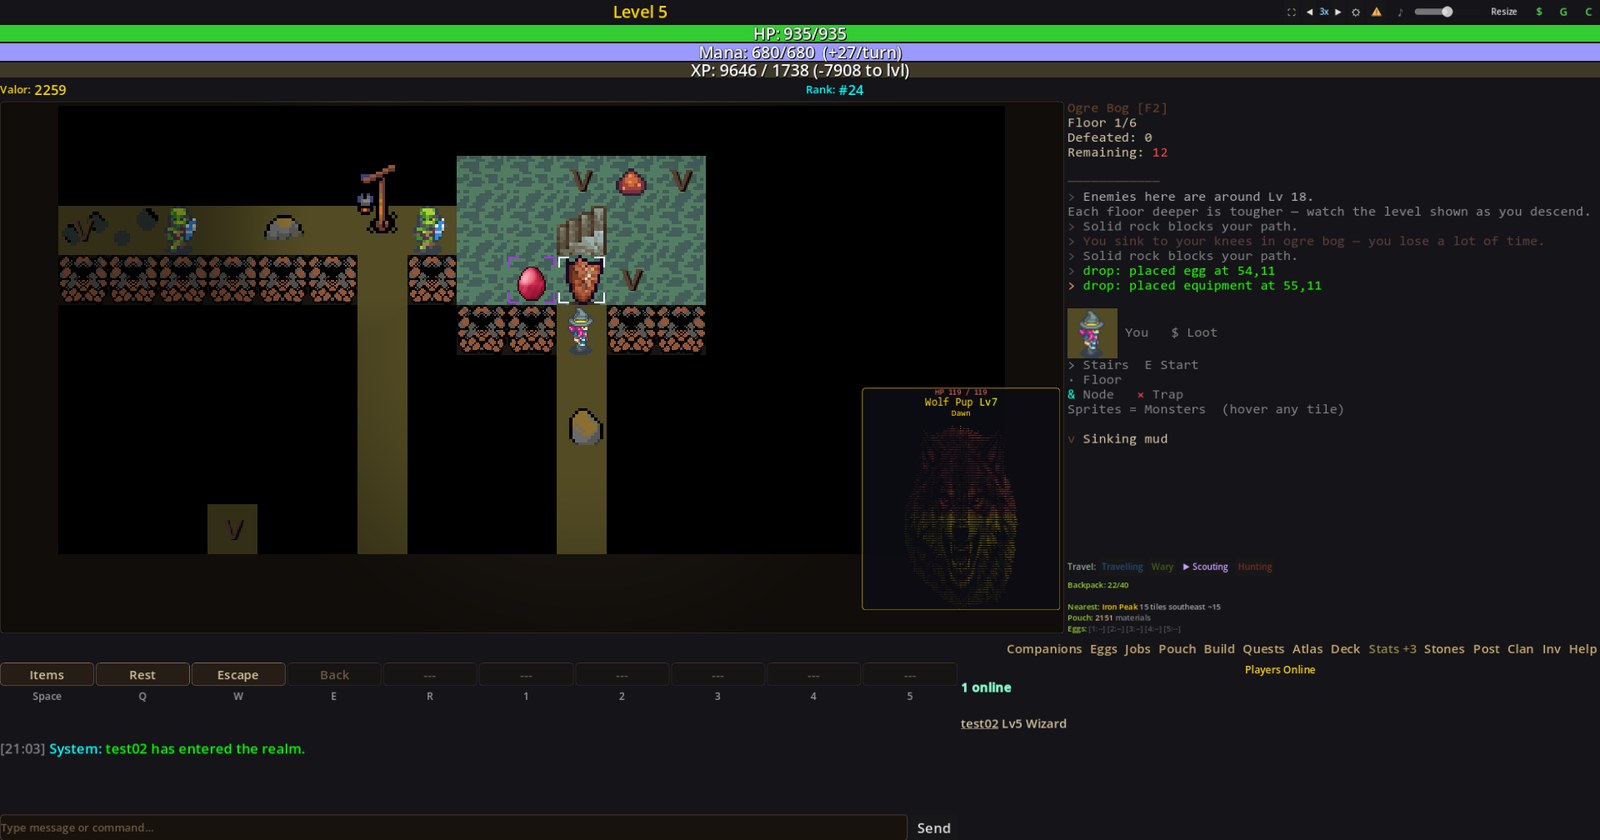Adjust the volume slider in the top bar
1600x840 pixels.
tap(1433, 12)
